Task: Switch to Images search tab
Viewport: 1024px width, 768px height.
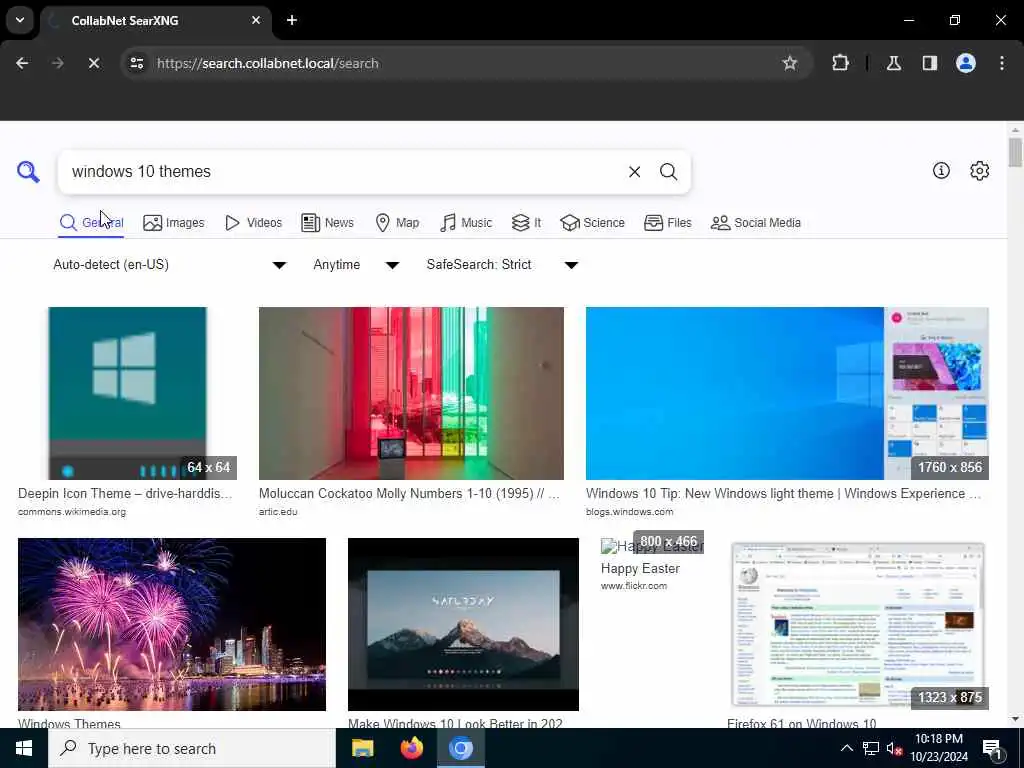Action: coord(174,223)
